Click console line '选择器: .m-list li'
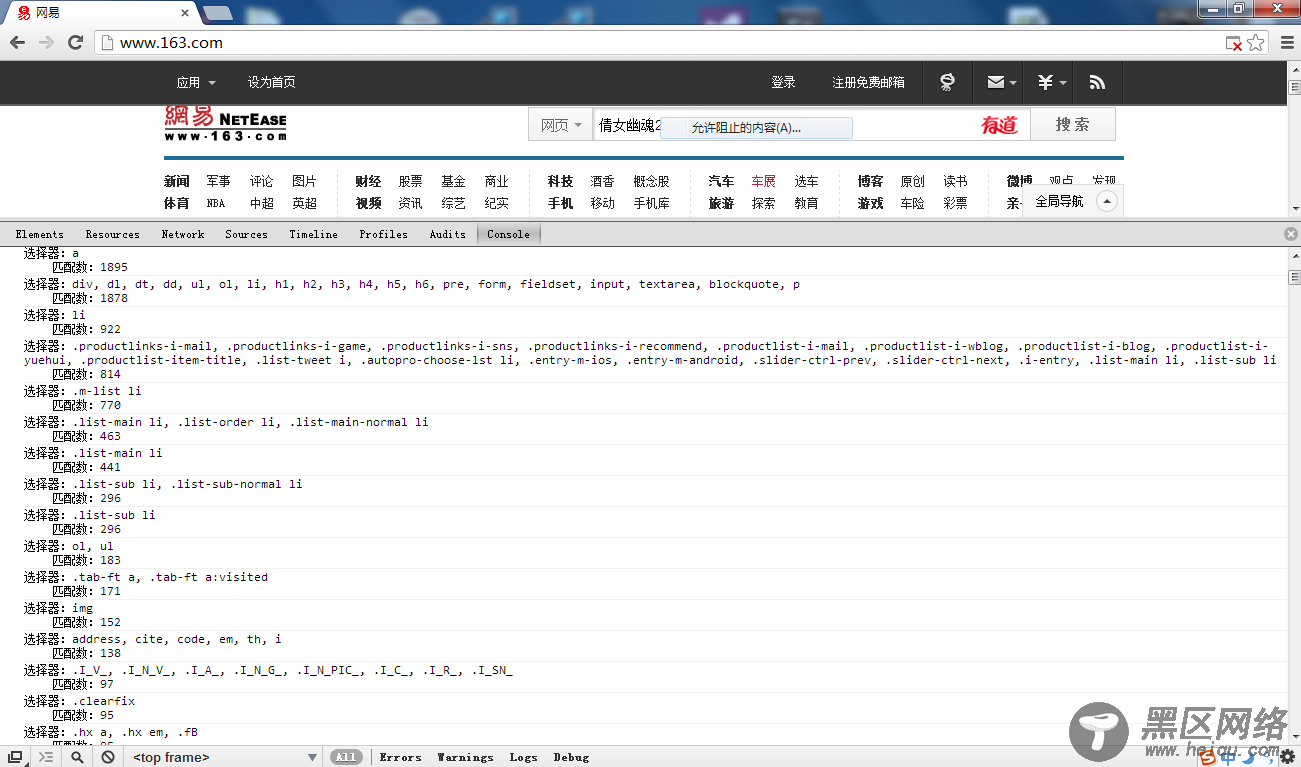Image resolution: width=1301 pixels, height=767 pixels. tap(83, 391)
